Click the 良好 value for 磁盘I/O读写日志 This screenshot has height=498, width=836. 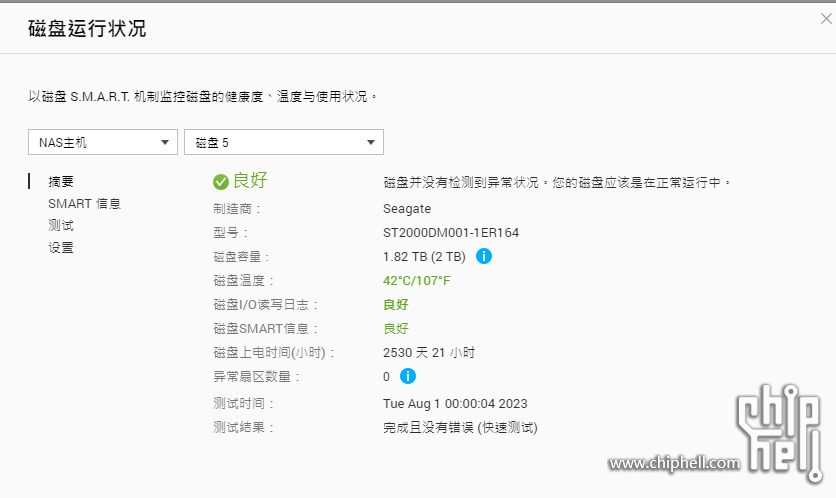396,304
